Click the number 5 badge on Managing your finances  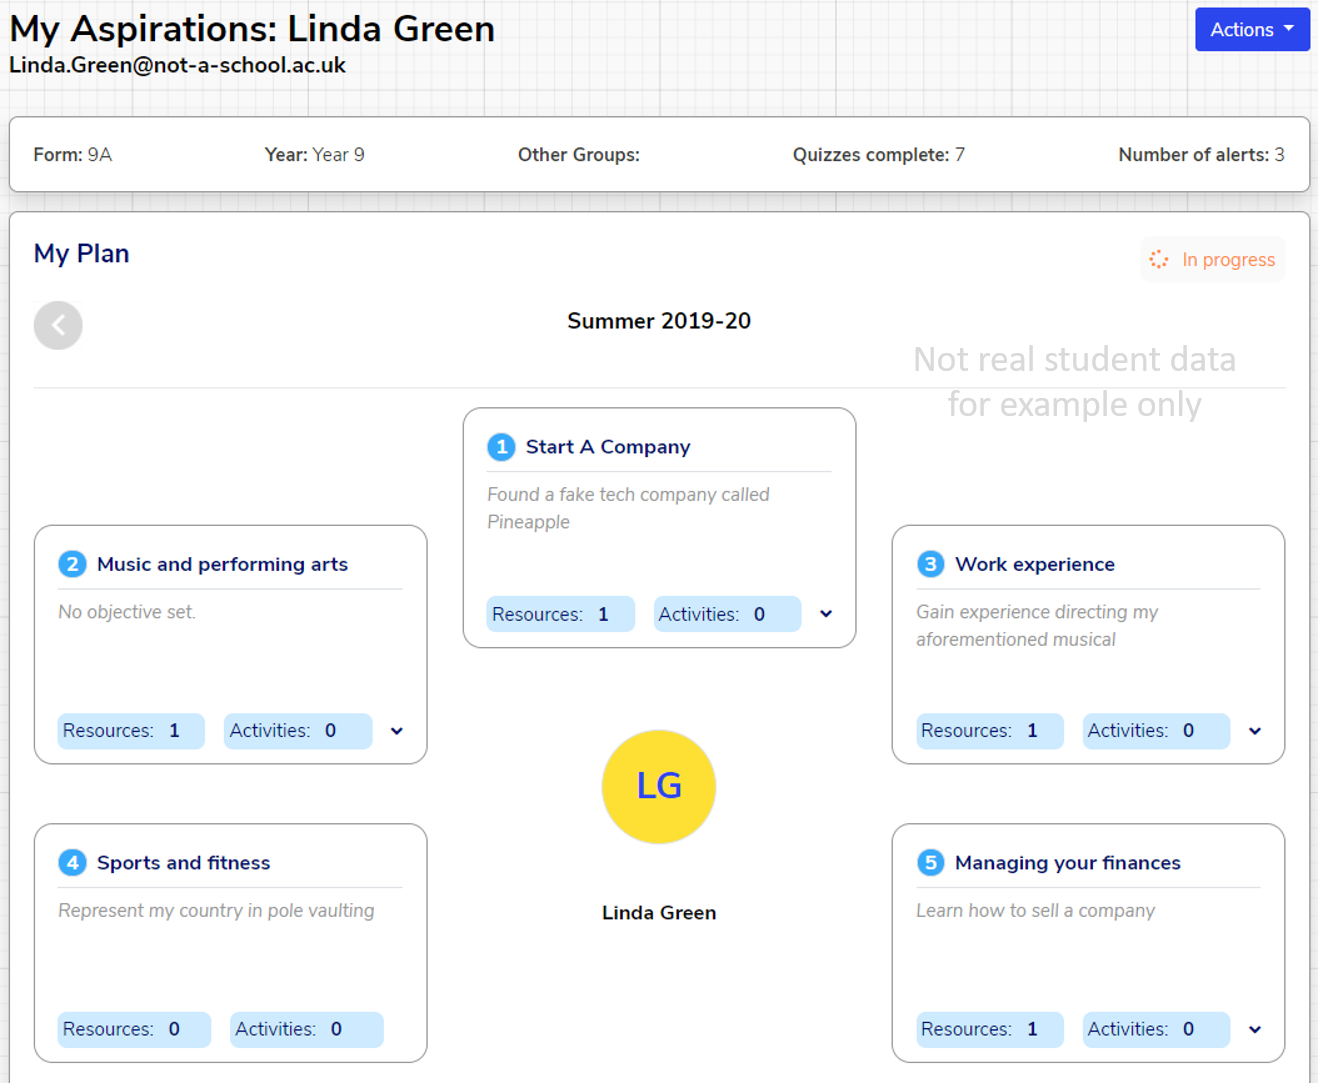[930, 862]
